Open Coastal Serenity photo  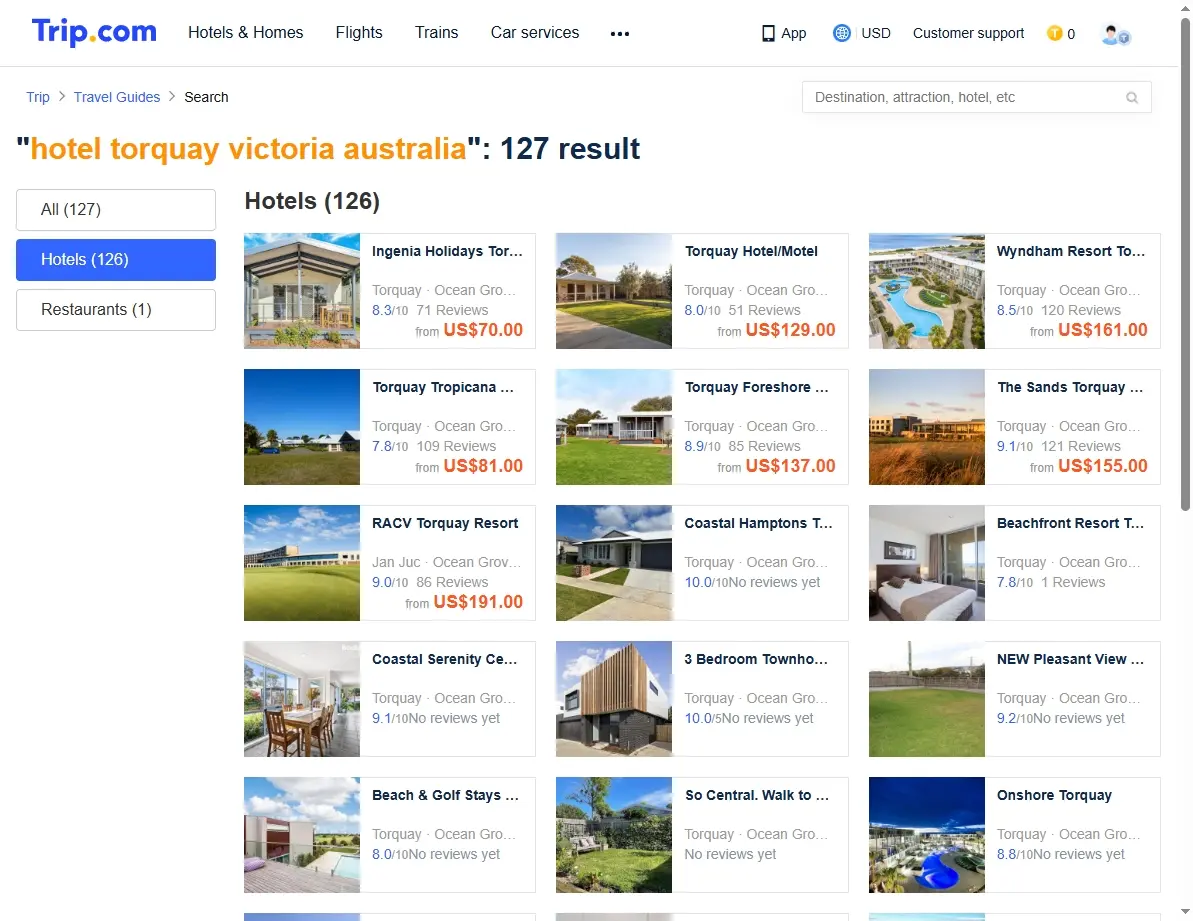click(x=302, y=699)
